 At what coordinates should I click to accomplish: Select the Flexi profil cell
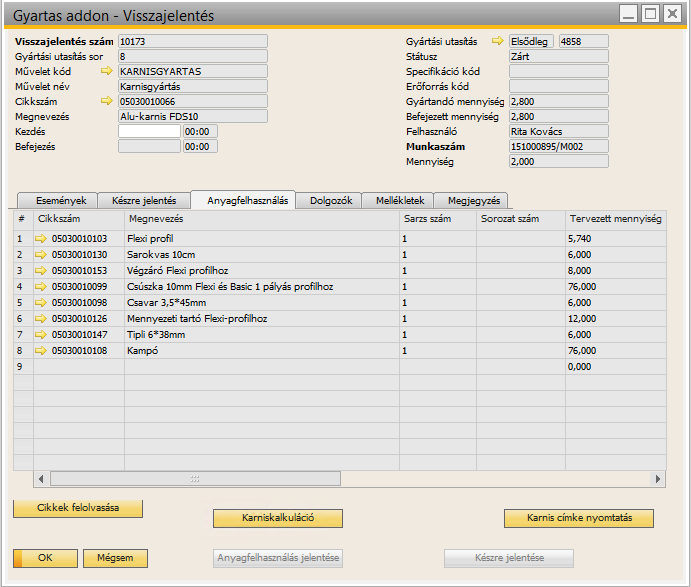coord(262,238)
